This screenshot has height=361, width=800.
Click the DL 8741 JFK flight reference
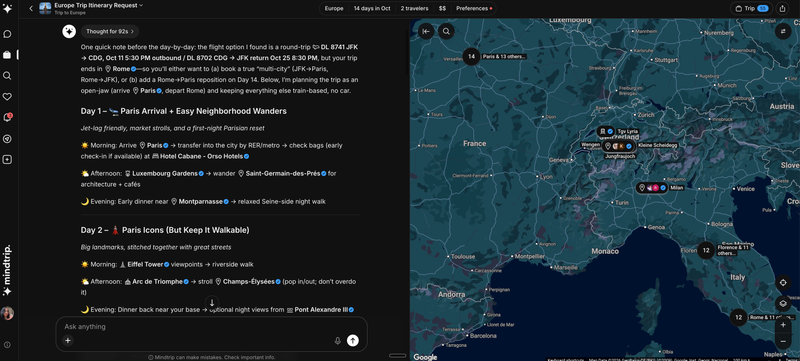click(x=335, y=47)
